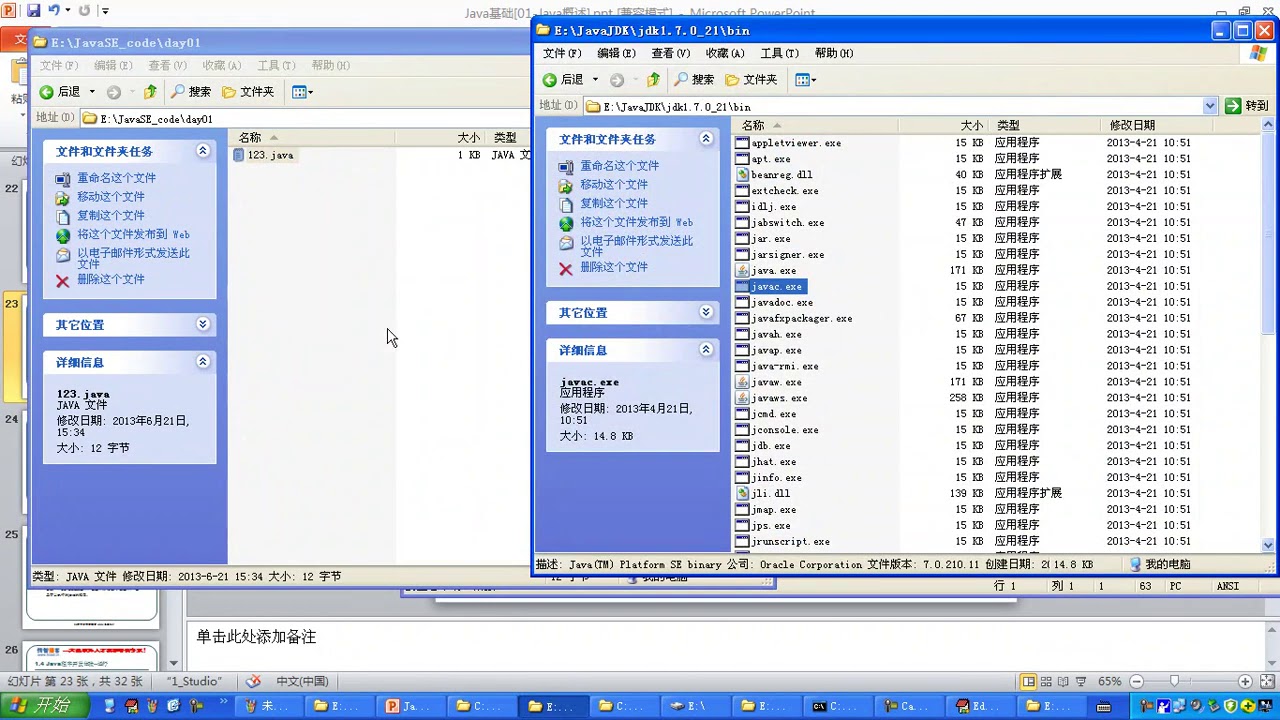Toggle Folders pane in day01 window
Image resolution: width=1280 pixels, height=720 pixels.
pyautogui.click(x=248, y=92)
